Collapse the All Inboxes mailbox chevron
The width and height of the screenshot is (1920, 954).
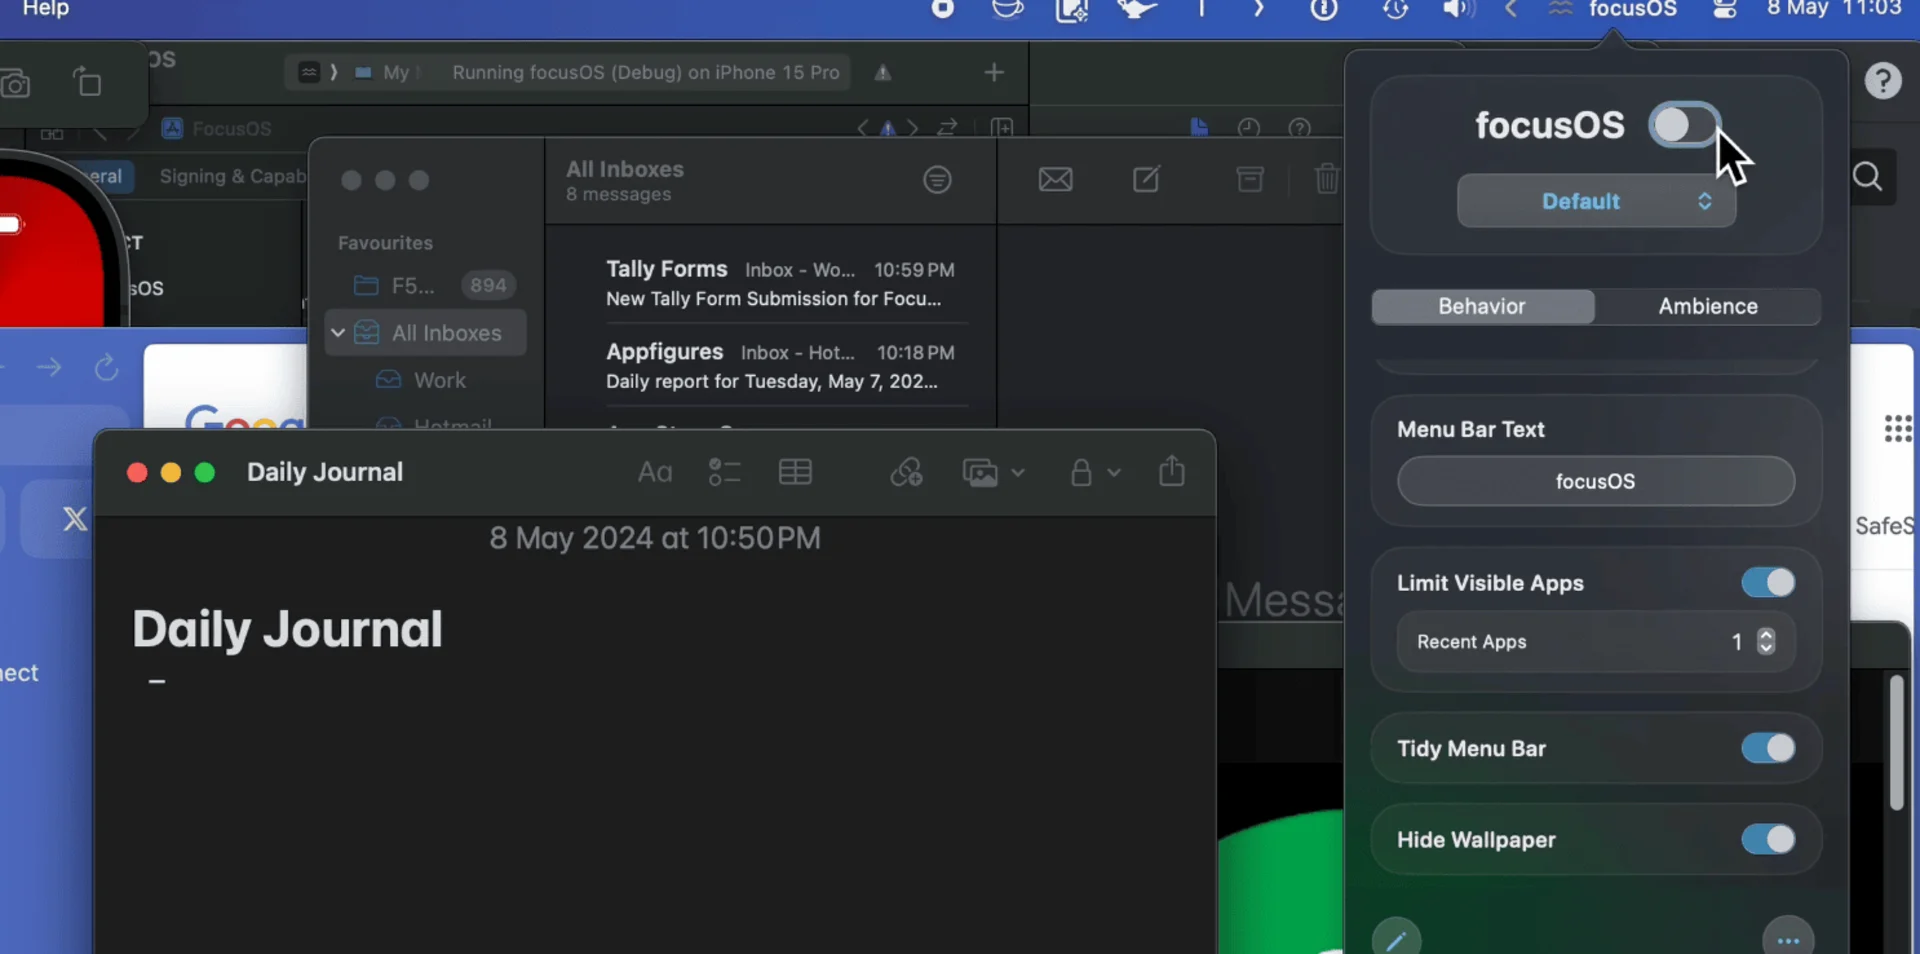[338, 333]
